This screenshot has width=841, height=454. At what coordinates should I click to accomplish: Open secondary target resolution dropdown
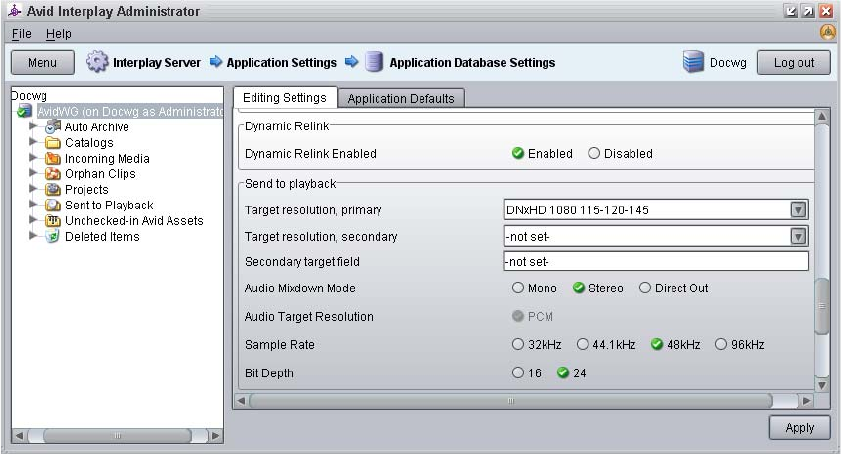[x=798, y=237]
